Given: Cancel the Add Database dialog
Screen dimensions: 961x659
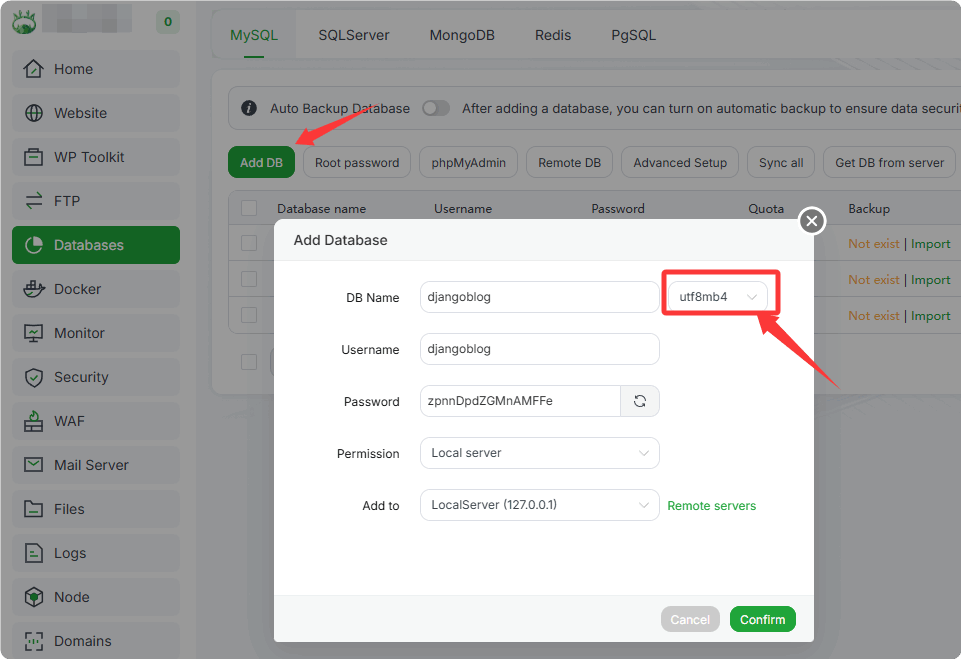Looking at the screenshot, I should coord(690,619).
